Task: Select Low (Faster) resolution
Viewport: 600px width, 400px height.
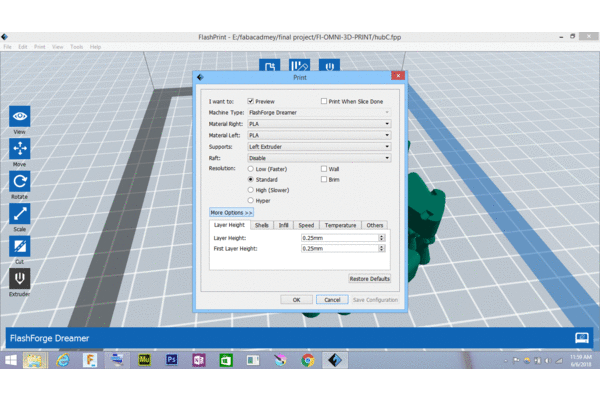Action: pos(251,169)
